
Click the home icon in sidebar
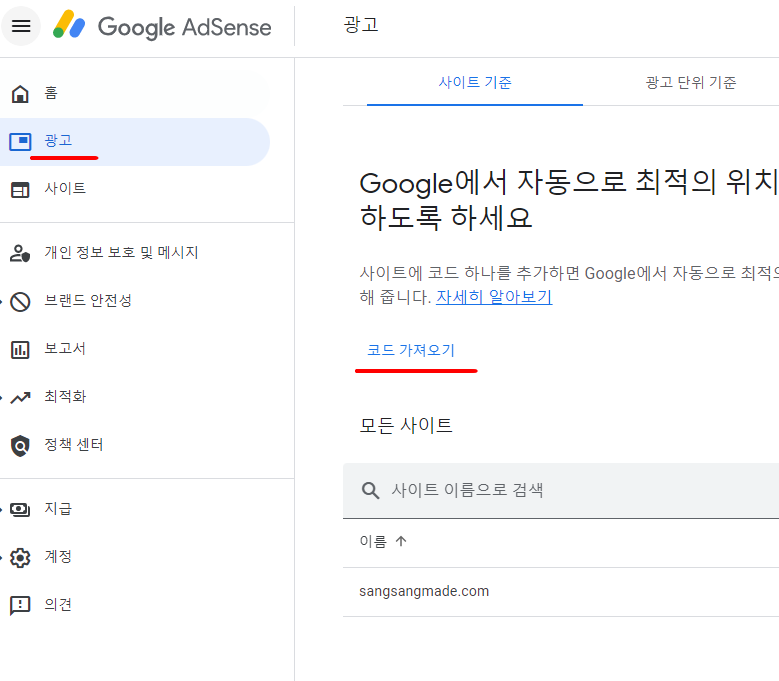20,93
